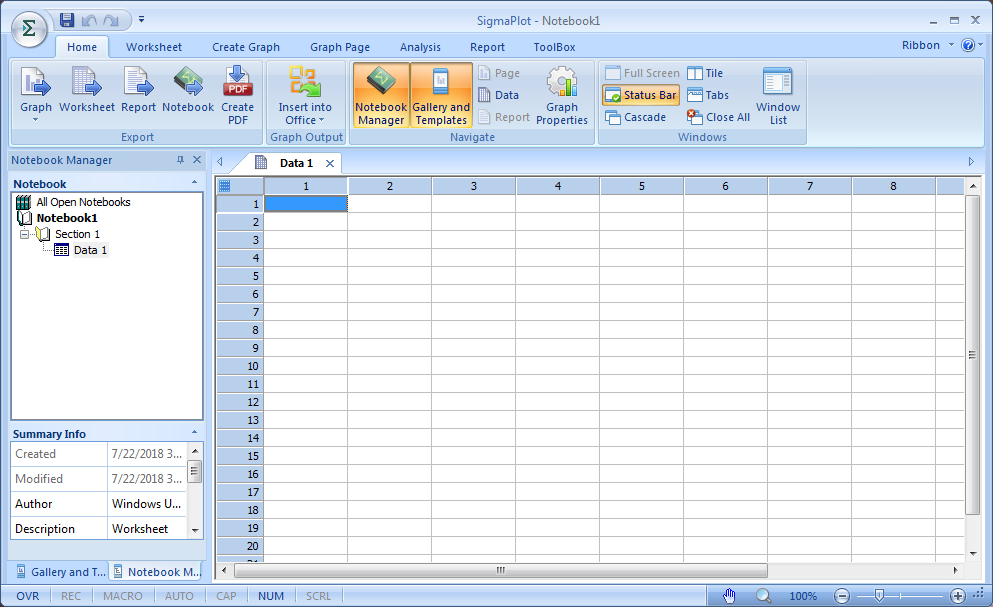The height and width of the screenshot is (607, 993).
Task: Open the Create Graph ribbon tab
Action: click(246, 47)
